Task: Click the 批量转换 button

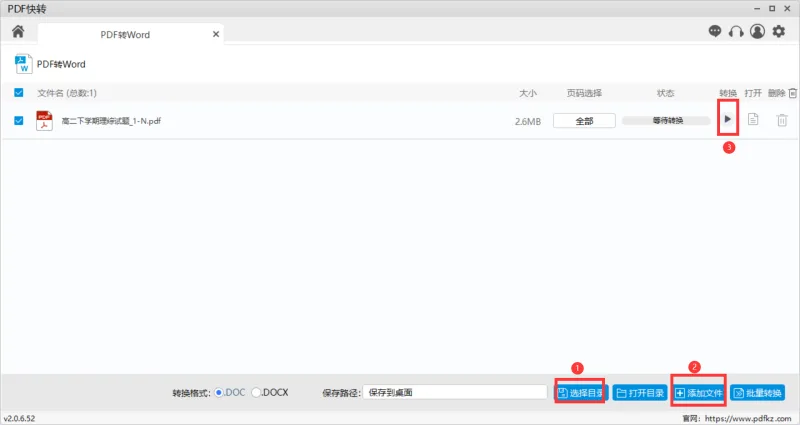Action: click(x=758, y=393)
